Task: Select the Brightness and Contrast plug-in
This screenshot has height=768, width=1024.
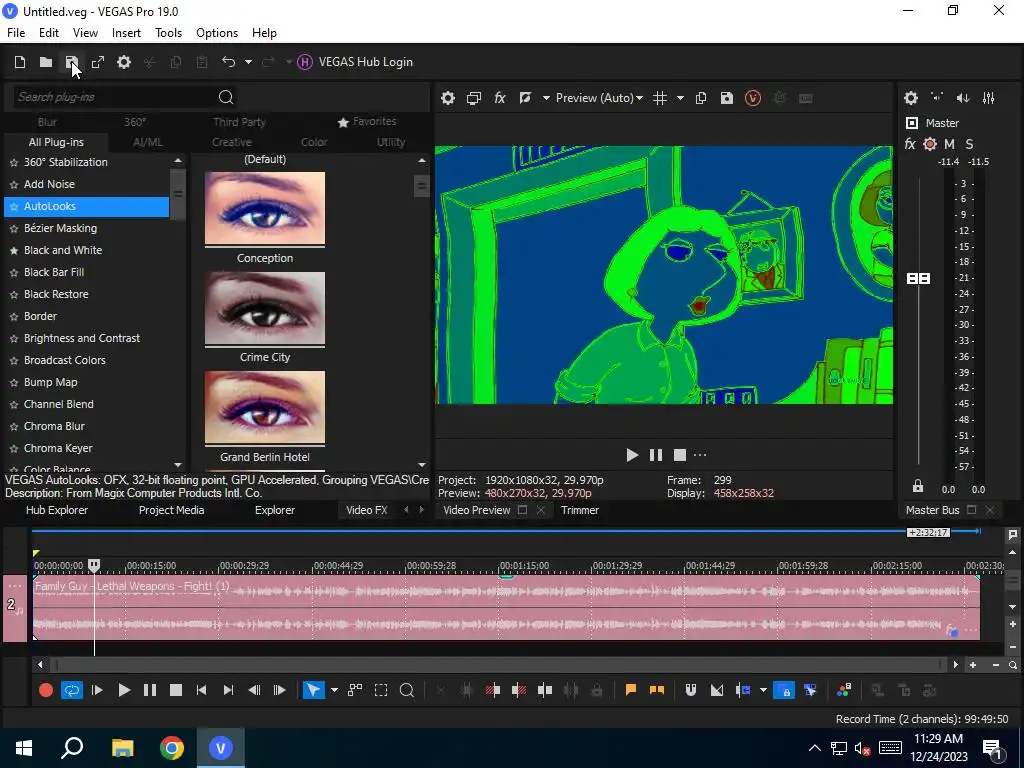Action: click(82, 338)
